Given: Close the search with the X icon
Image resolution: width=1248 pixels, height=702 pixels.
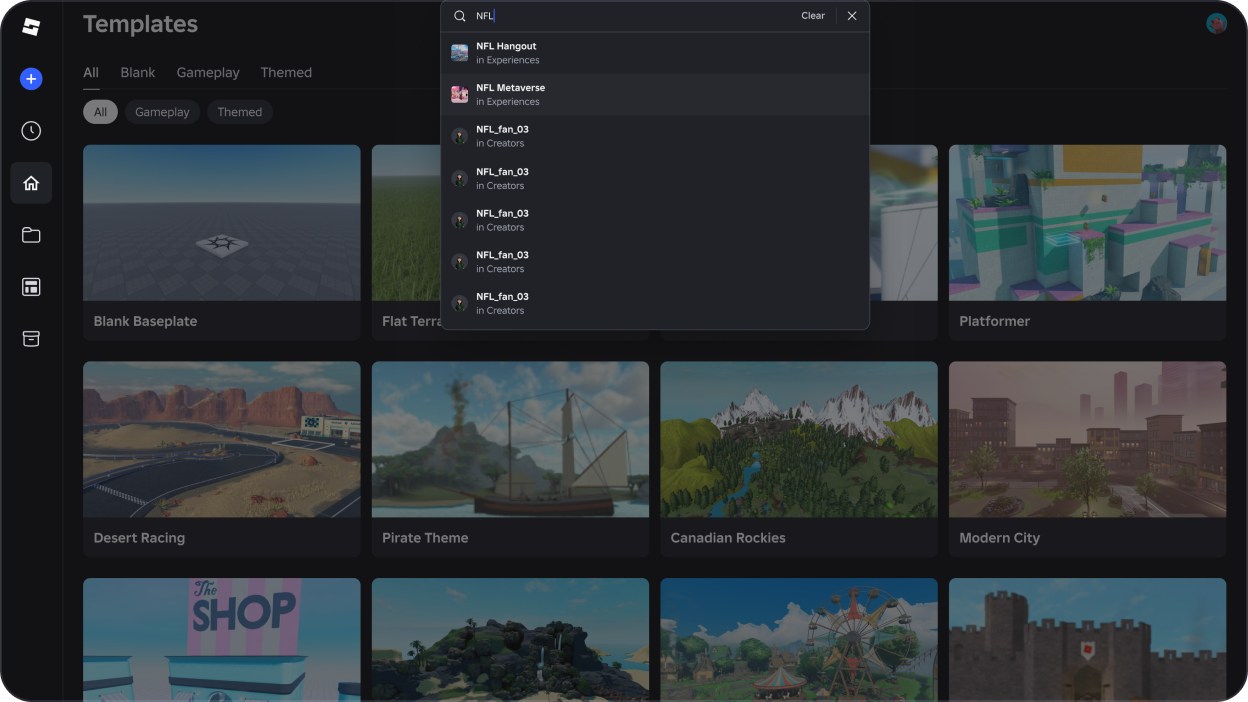Looking at the screenshot, I should pyautogui.click(x=852, y=16).
